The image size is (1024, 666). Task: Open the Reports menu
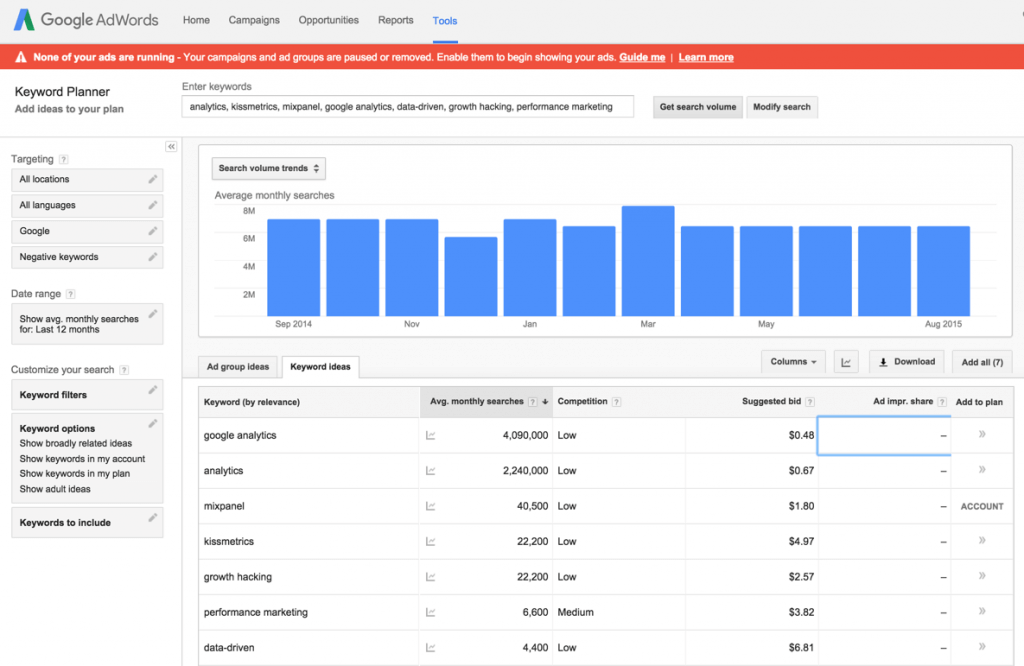396,20
